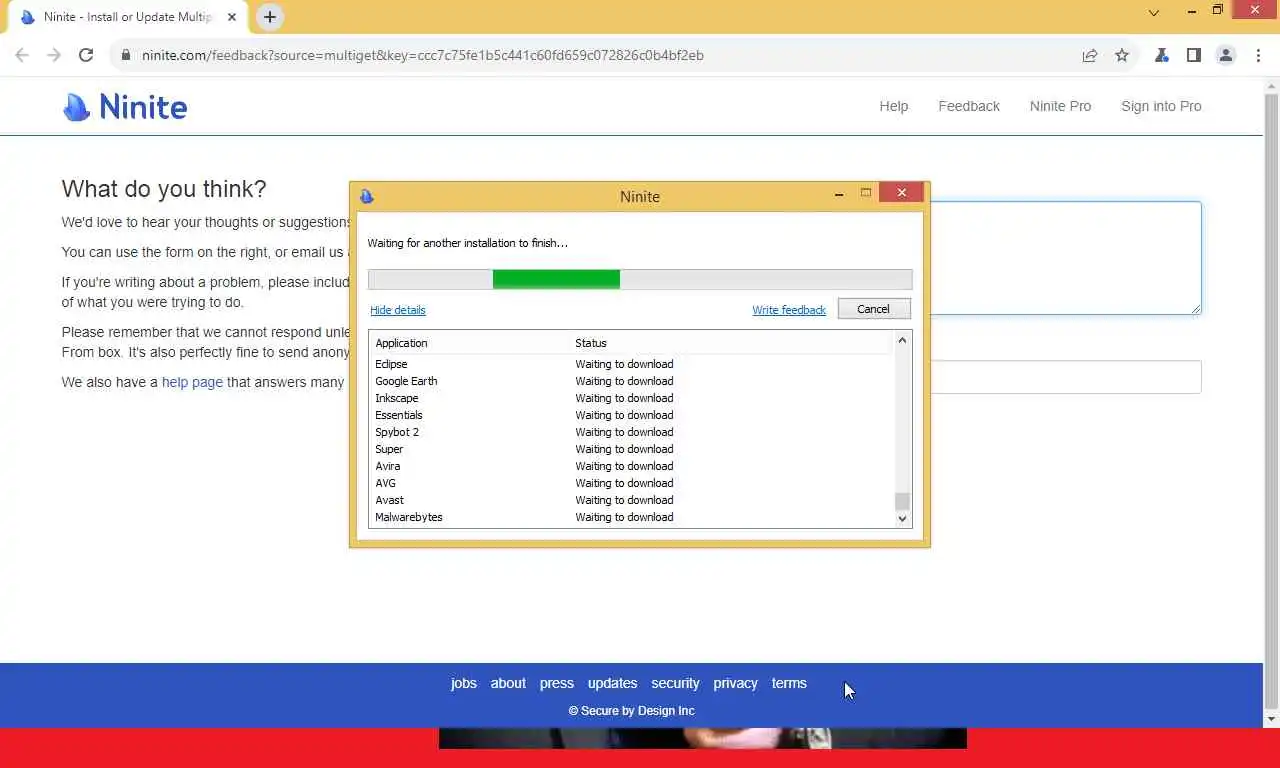Open the press footer link
Screen dimensions: 1280x768
[557, 683]
